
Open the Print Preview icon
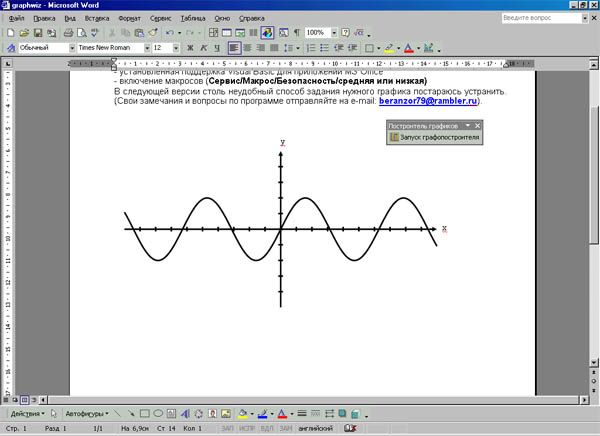click(x=82, y=33)
